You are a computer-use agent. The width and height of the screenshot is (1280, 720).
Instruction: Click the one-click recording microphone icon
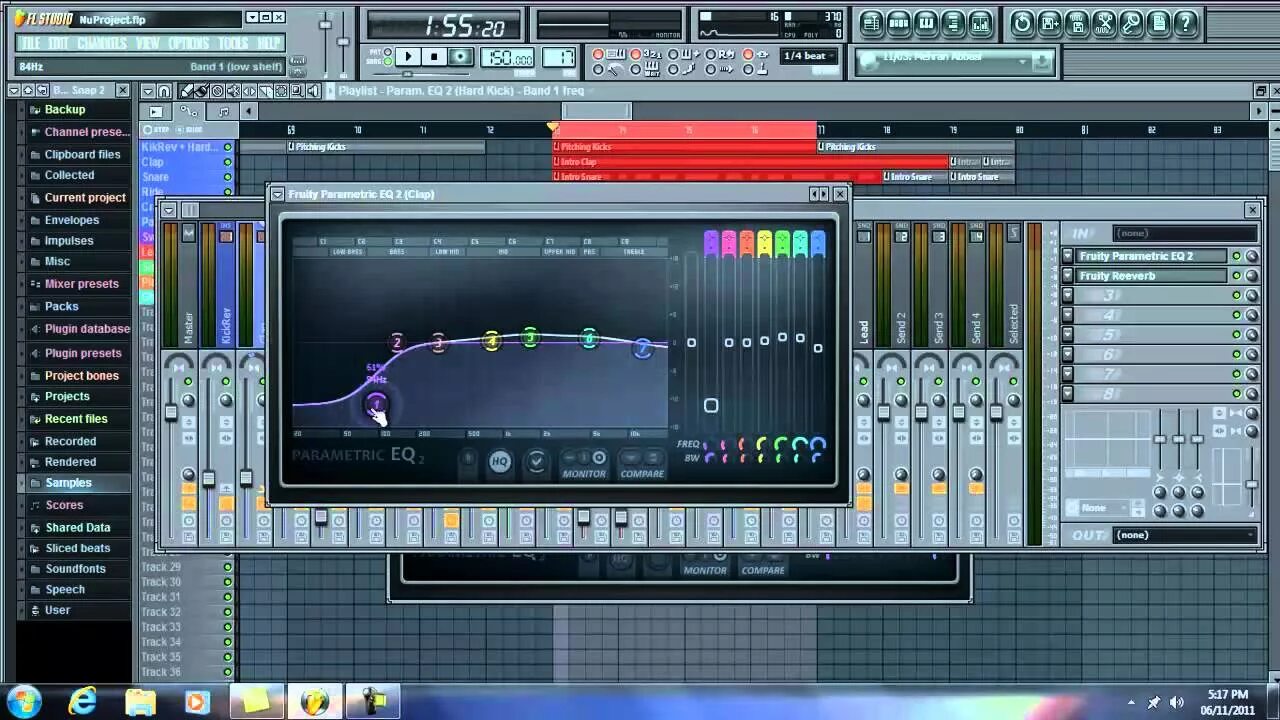(1131, 23)
